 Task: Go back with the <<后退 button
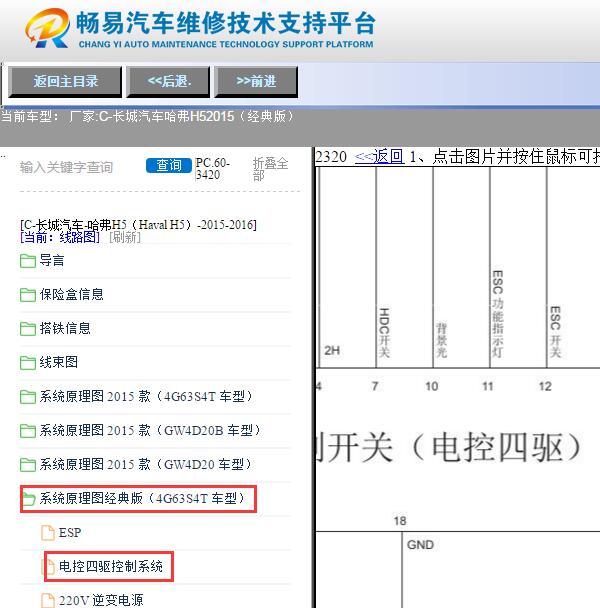[168, 82]
